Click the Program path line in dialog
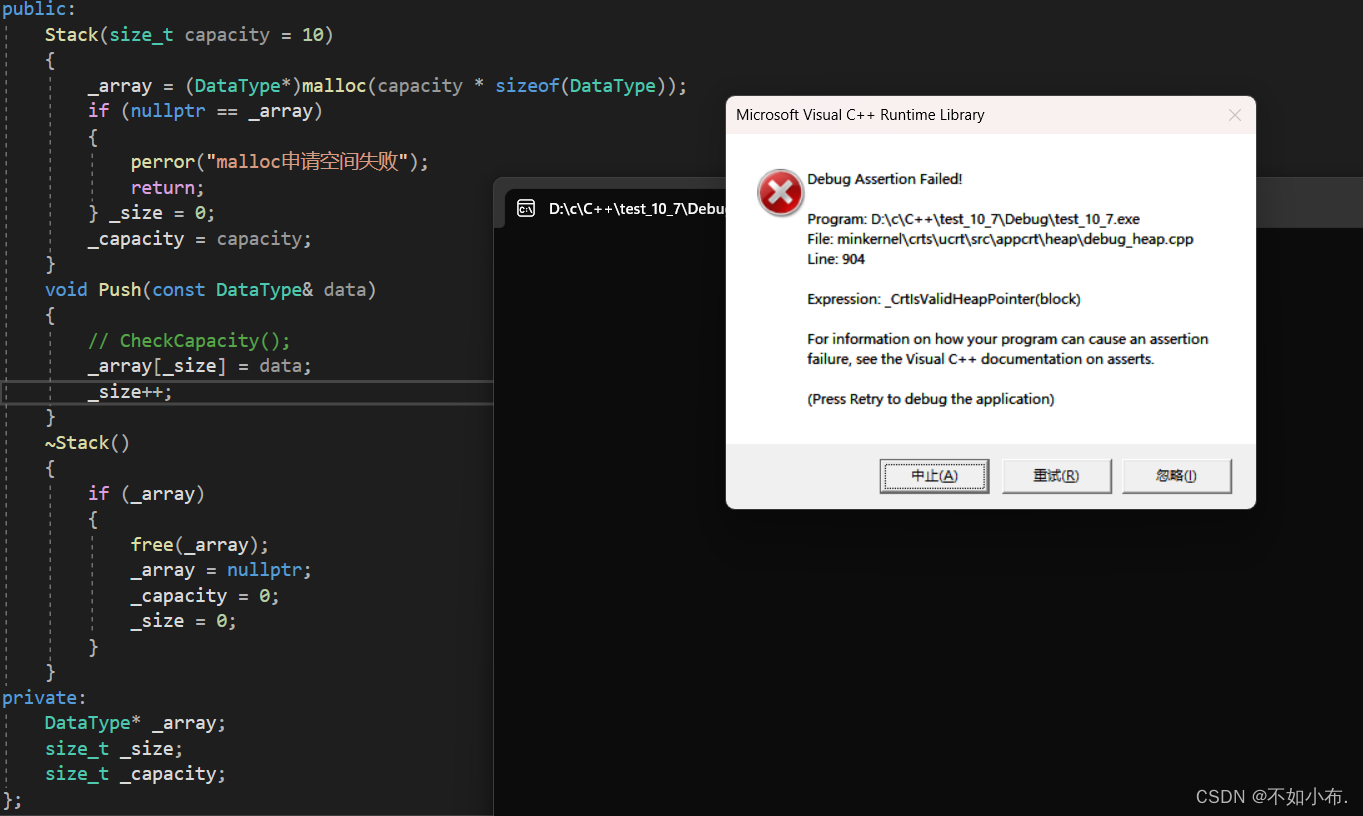This screenshot has width=1363, height=816. click(973, 219)
